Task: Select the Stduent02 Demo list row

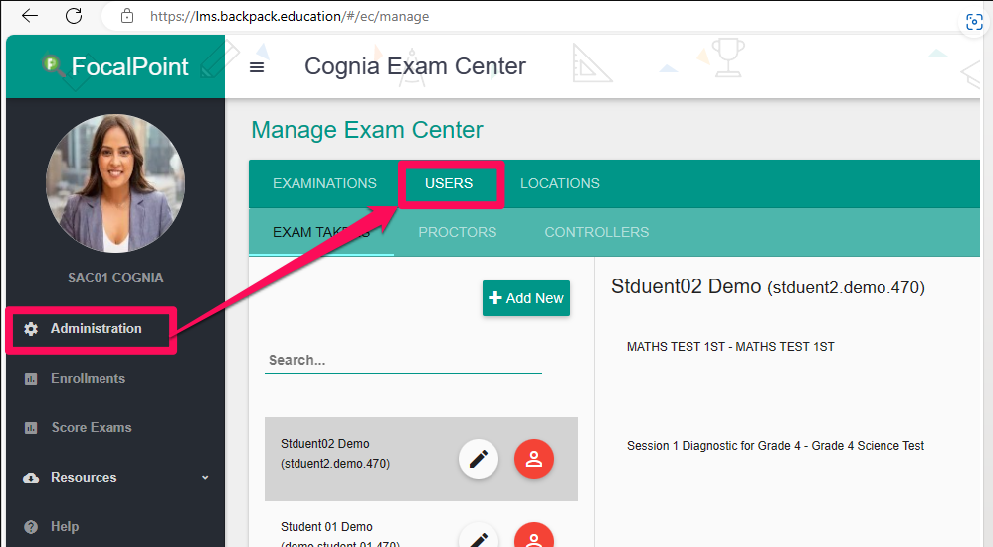Action: click(421, 459)
